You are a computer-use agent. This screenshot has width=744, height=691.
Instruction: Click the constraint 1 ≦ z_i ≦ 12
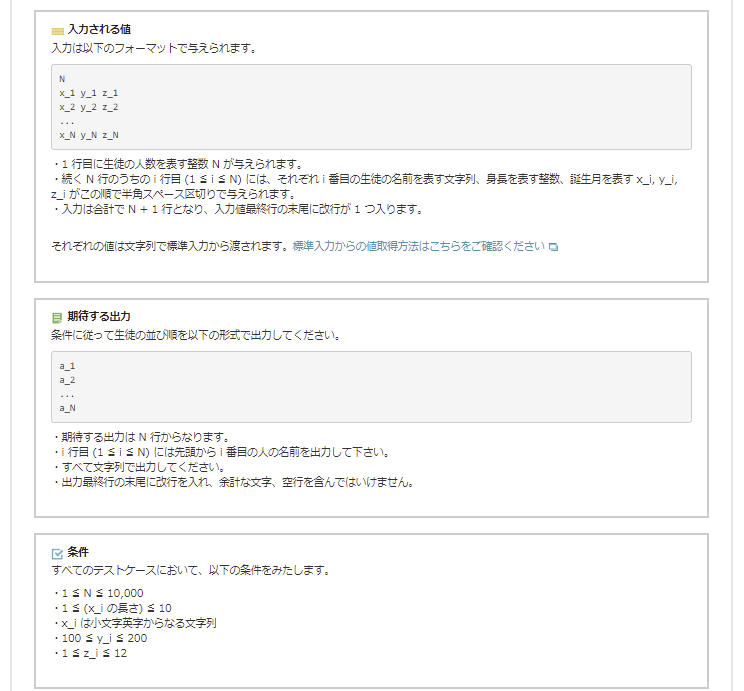pyautogui.click(x=92, y=653)
